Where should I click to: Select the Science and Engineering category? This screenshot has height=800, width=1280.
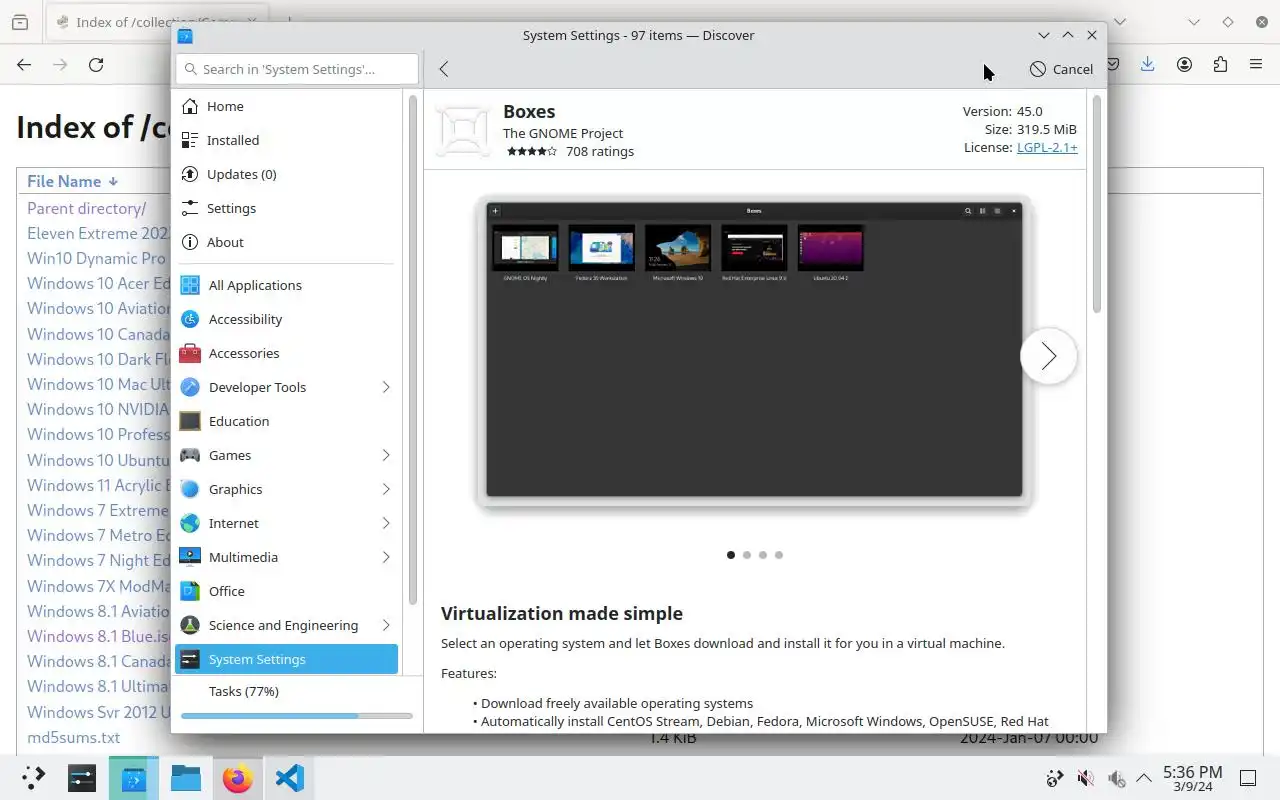[287, 625]
